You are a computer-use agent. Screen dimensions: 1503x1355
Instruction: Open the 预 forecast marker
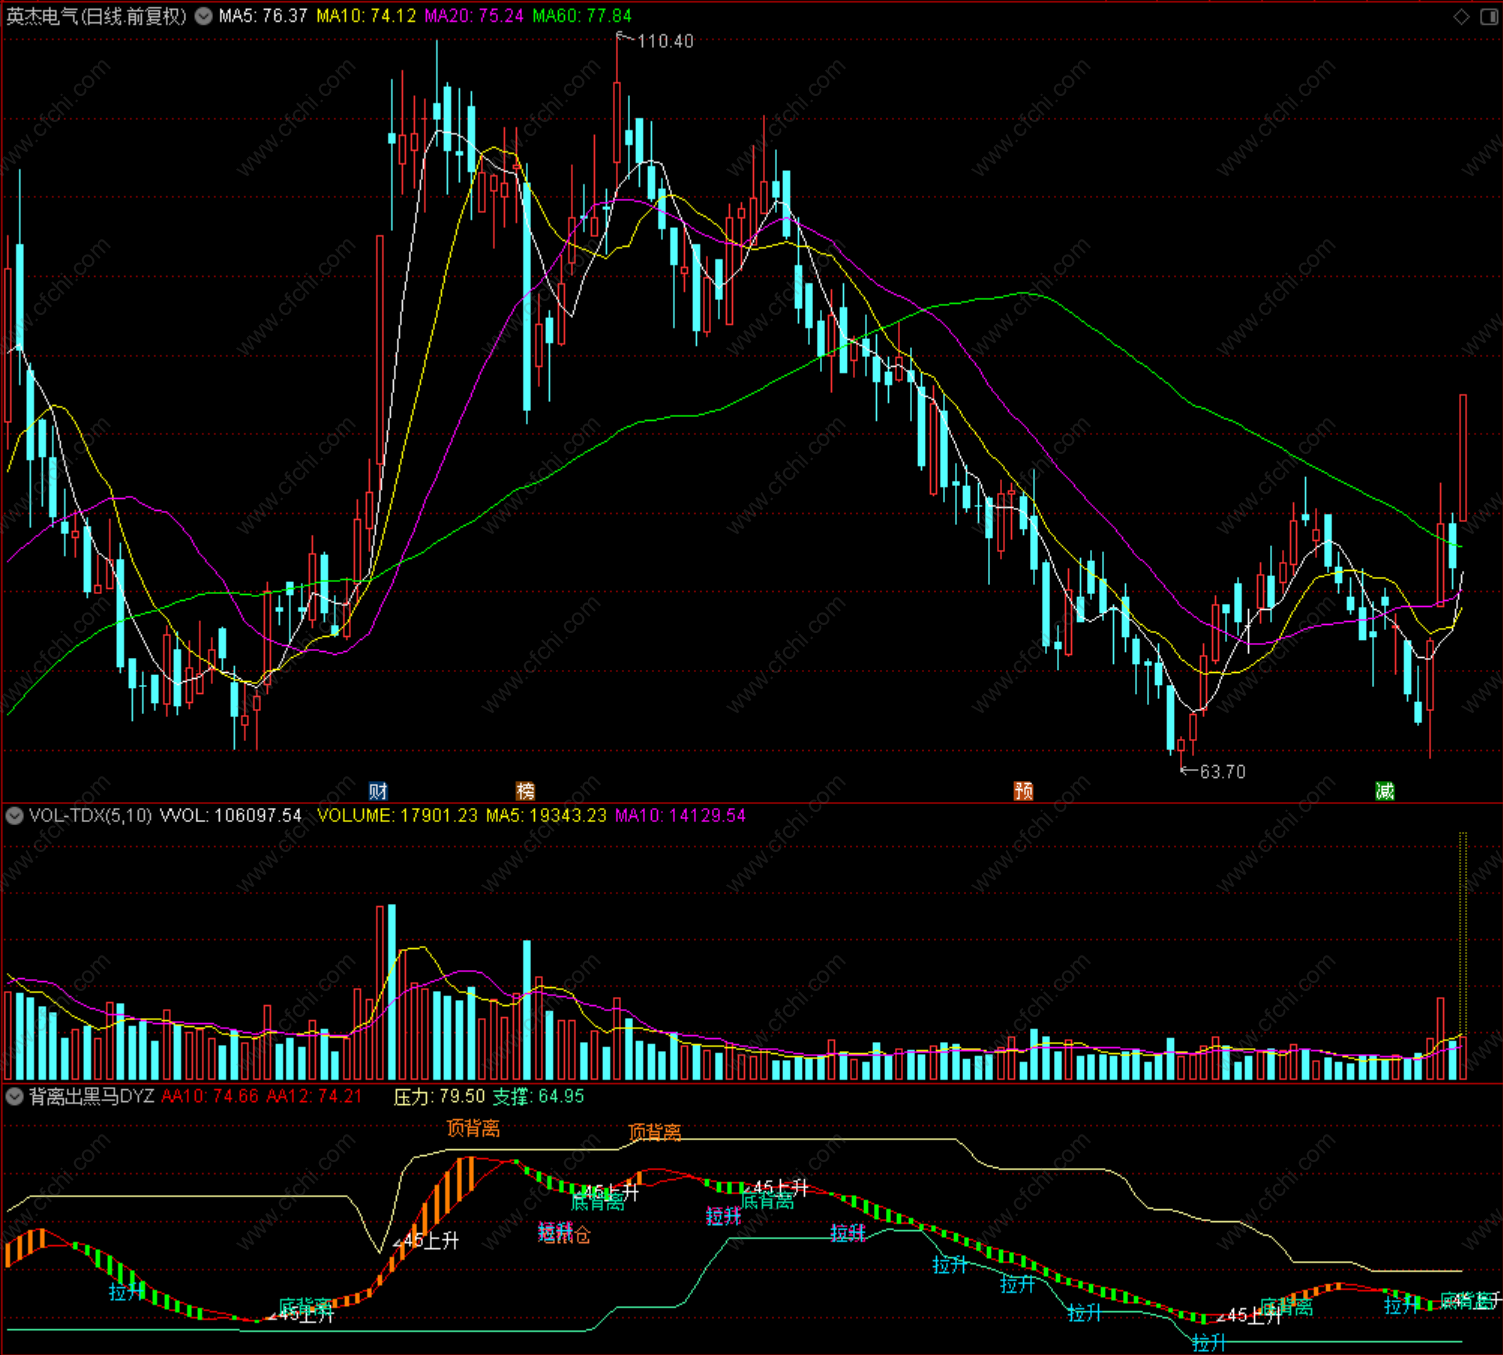[x=1023, y=791]
